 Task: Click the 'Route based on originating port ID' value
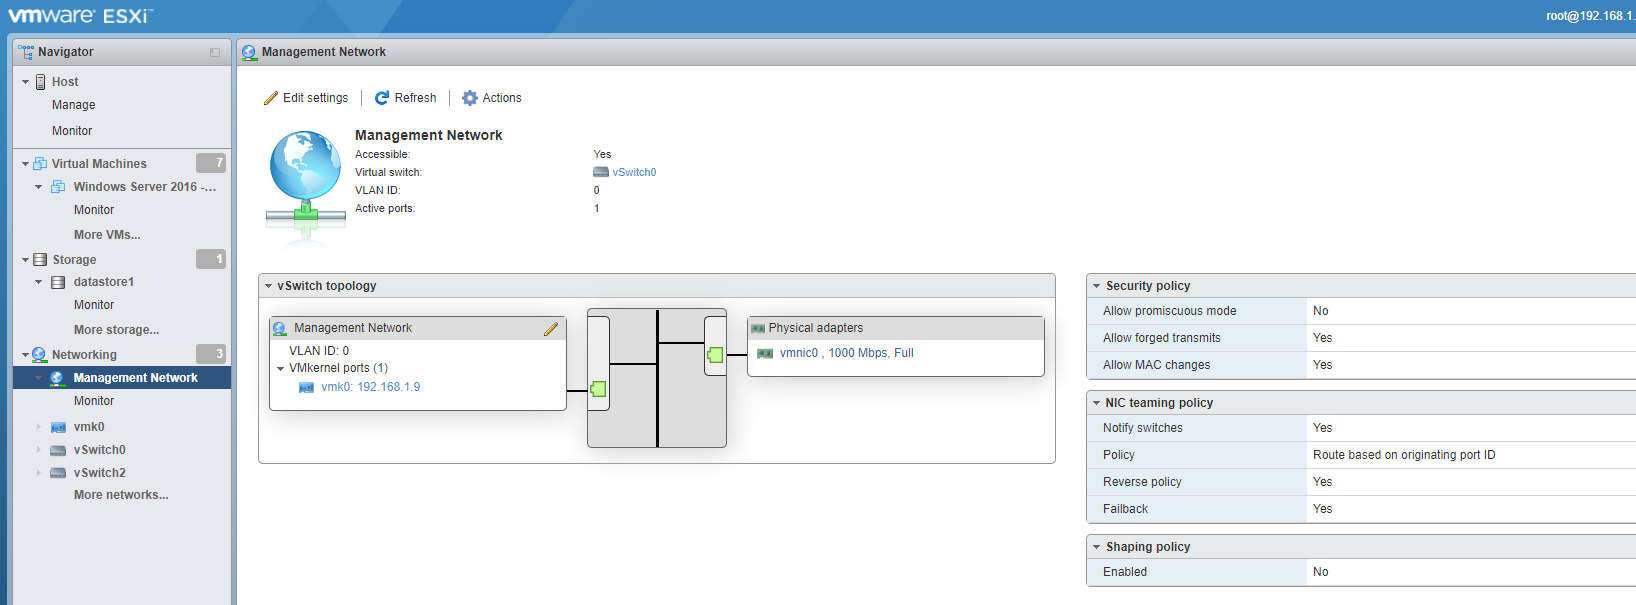(1404, 455)
